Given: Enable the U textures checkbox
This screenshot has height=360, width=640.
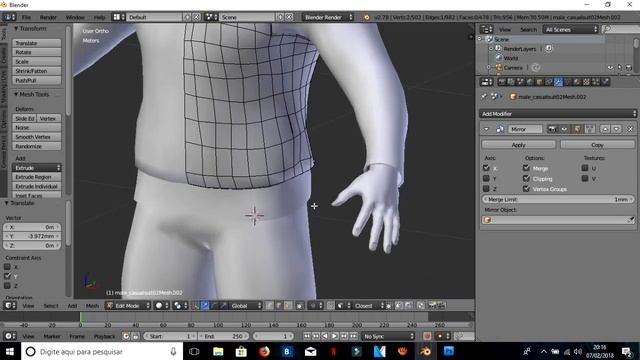Looking at the screenshot, I should tap(585, 168).
